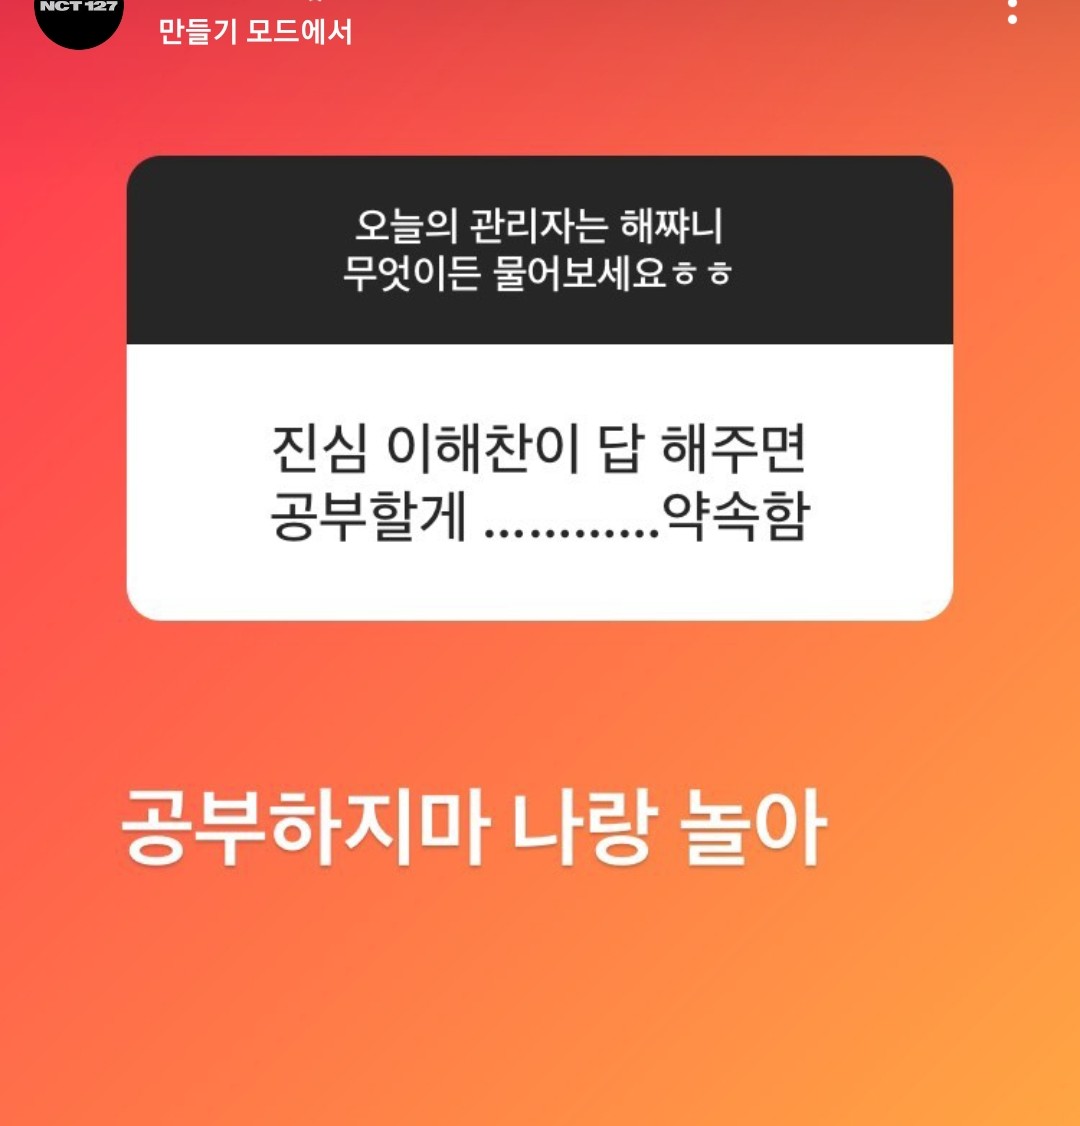Tap the reply caption word '공부하지마'
Viewport: 1080px width, 1126px height.
pyautogui.click(x=305, y=827)
